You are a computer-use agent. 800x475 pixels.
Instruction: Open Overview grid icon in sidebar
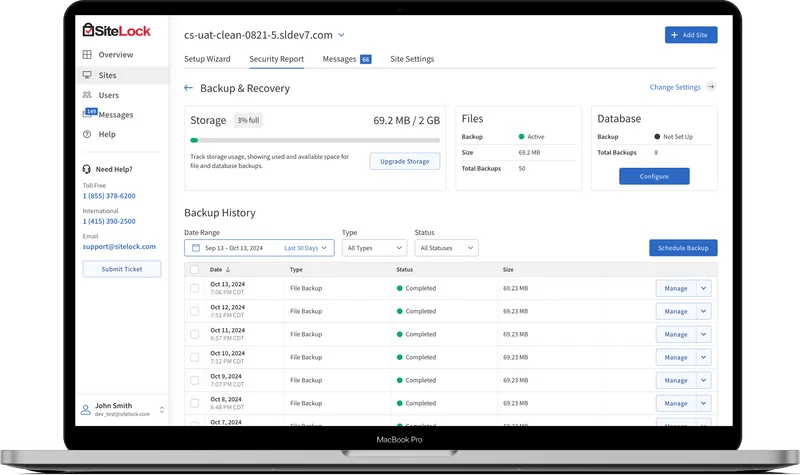[x=87, y=55]
